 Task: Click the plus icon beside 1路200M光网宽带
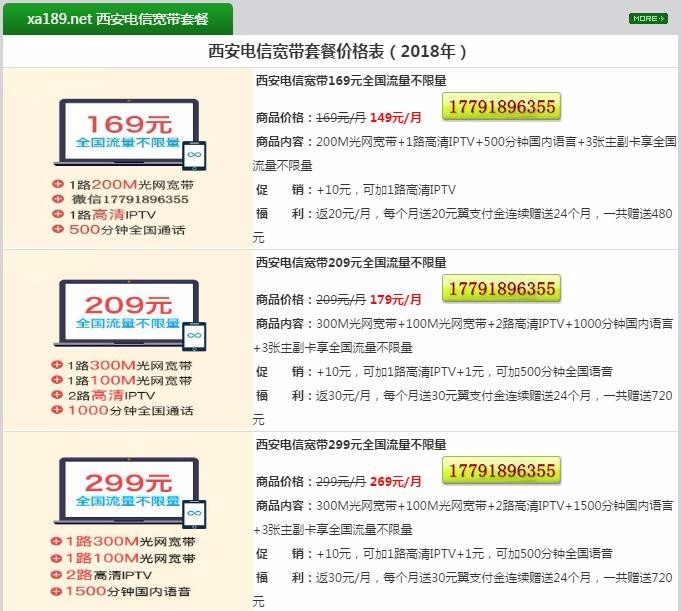click(x=58, y=184)
